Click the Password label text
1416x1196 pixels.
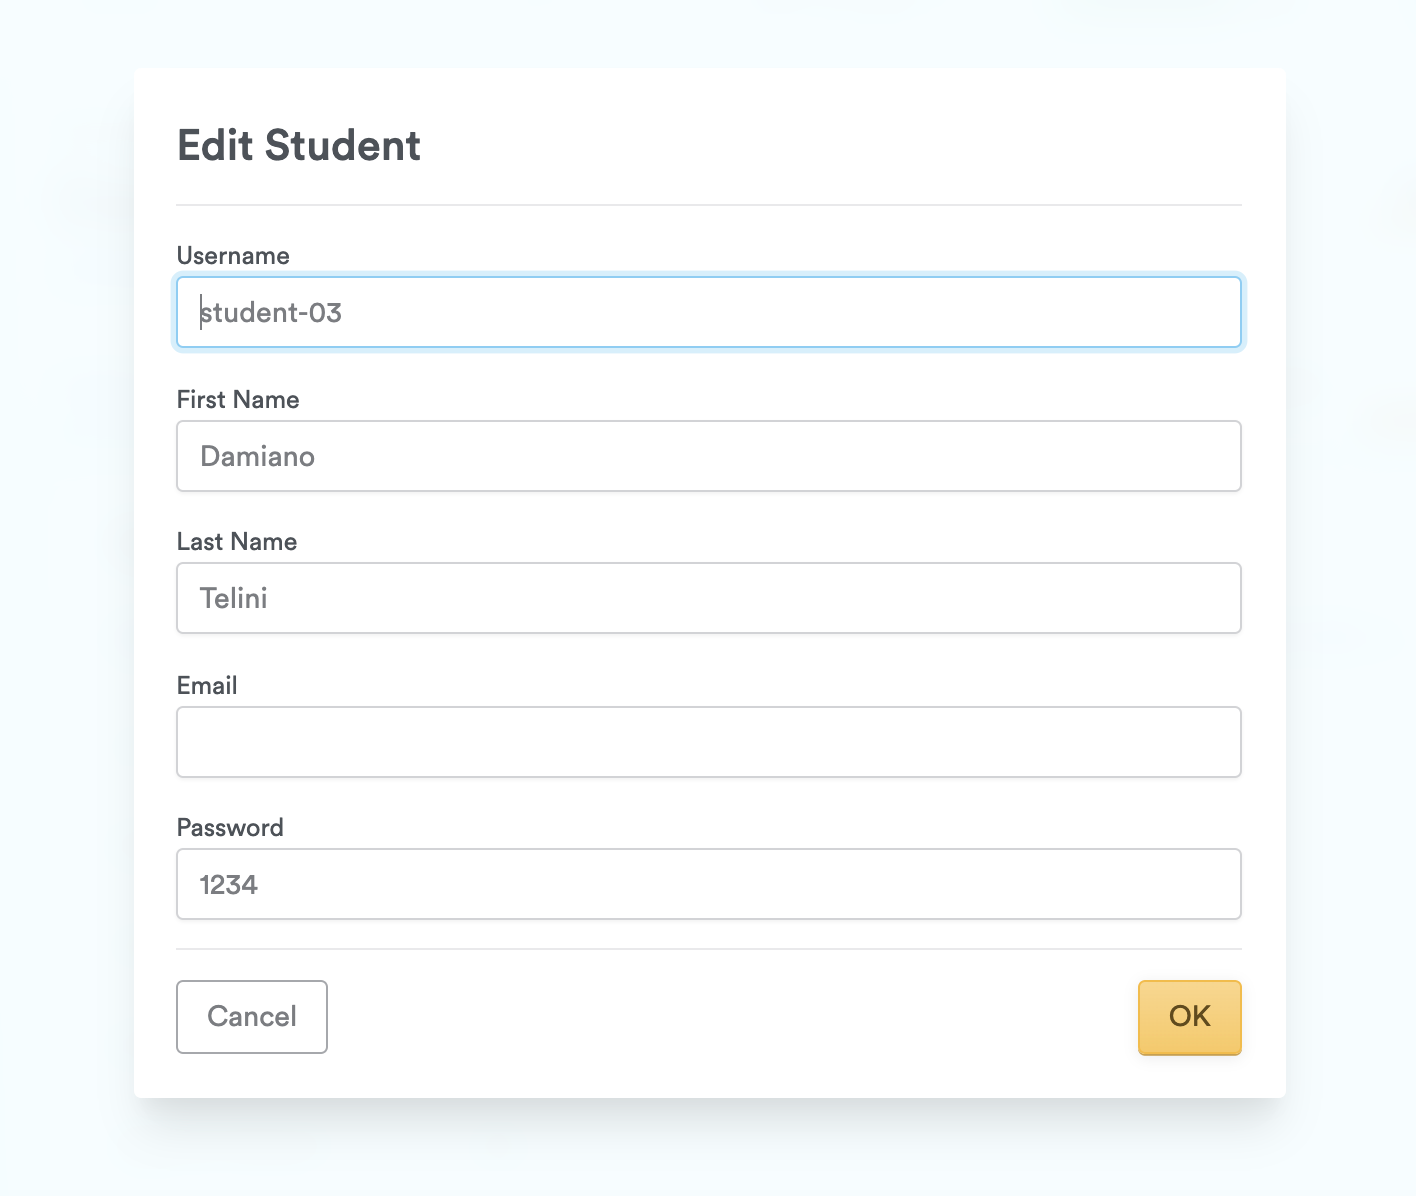[230, 827]
